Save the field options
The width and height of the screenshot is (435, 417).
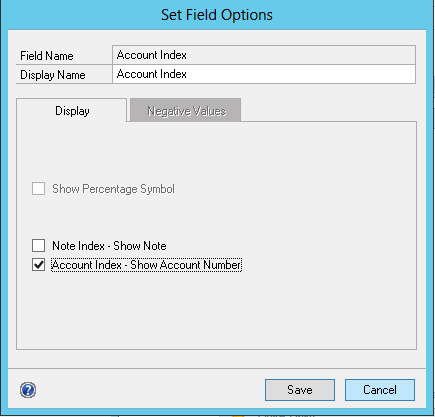(300, 390)
